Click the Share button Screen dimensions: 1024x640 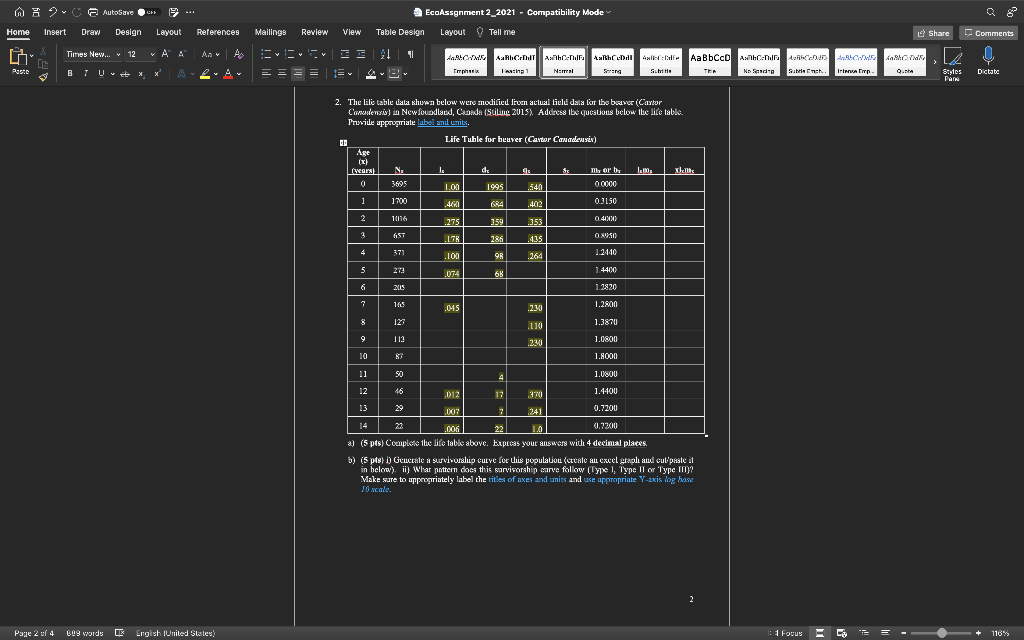933,33
